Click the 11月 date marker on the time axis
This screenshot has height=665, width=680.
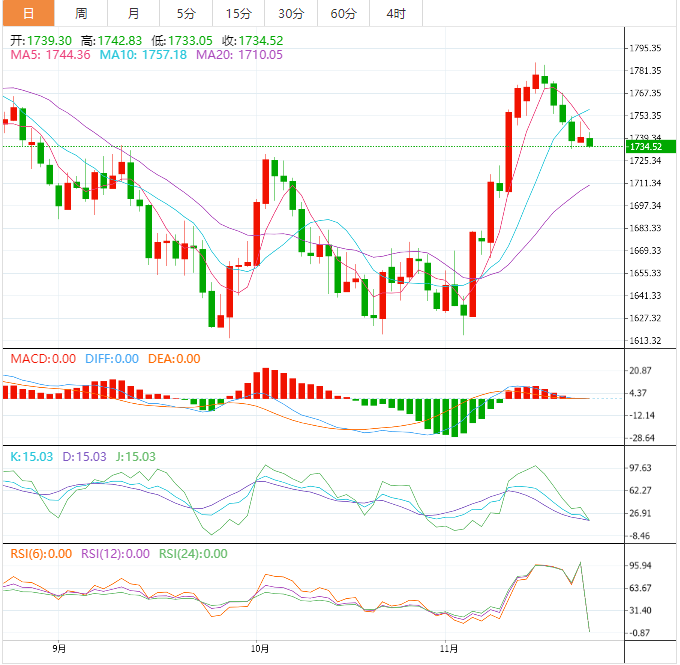coord(450,649)
